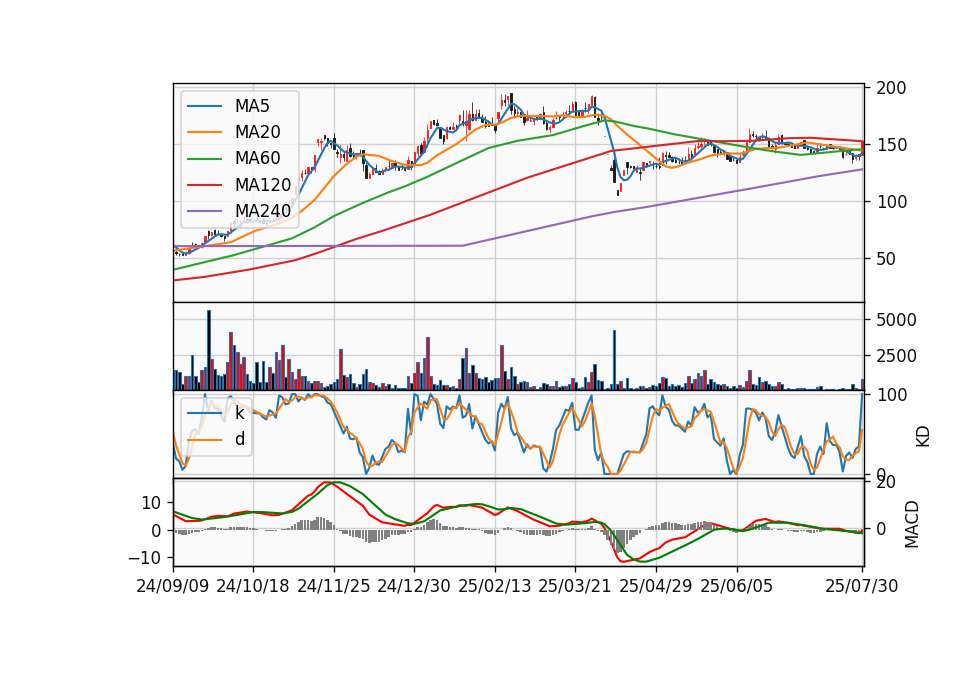This screenshot has height=690, width=960.
Task: Click the 25/06/05 date label
Action: click(737, 586)
